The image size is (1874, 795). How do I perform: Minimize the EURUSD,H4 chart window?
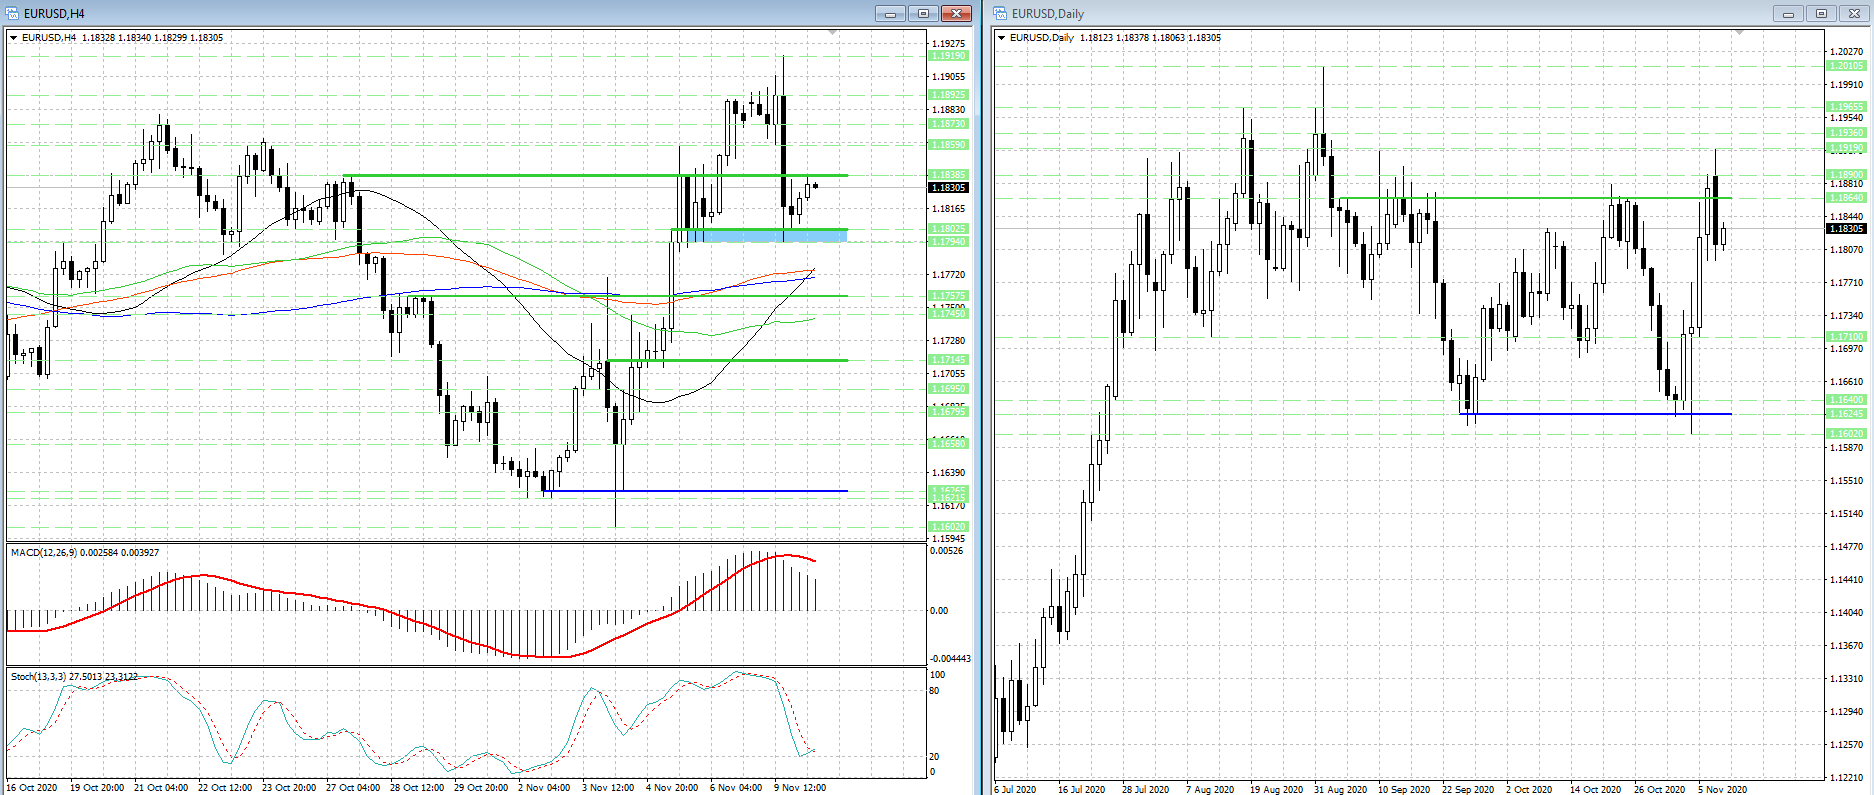pos(889,13)
